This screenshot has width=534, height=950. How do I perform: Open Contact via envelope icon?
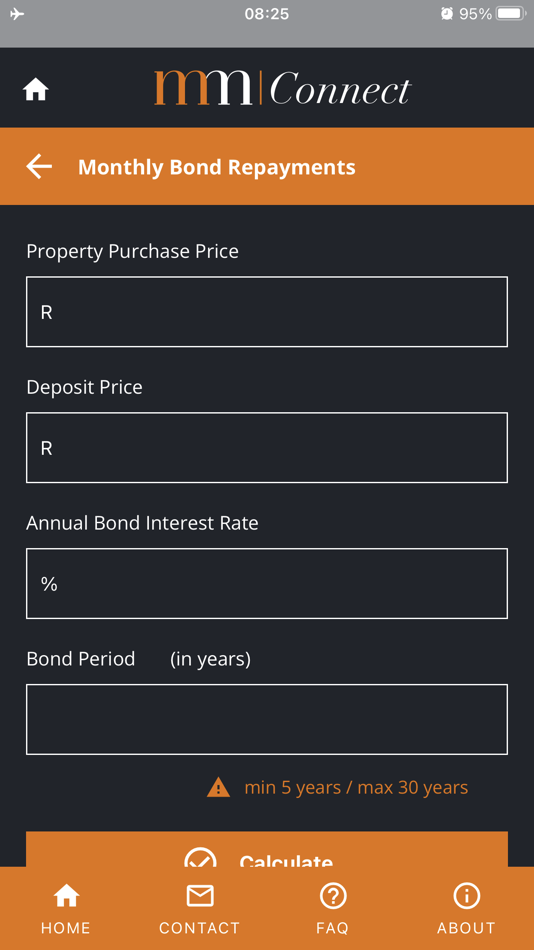(x=199, y=895)
